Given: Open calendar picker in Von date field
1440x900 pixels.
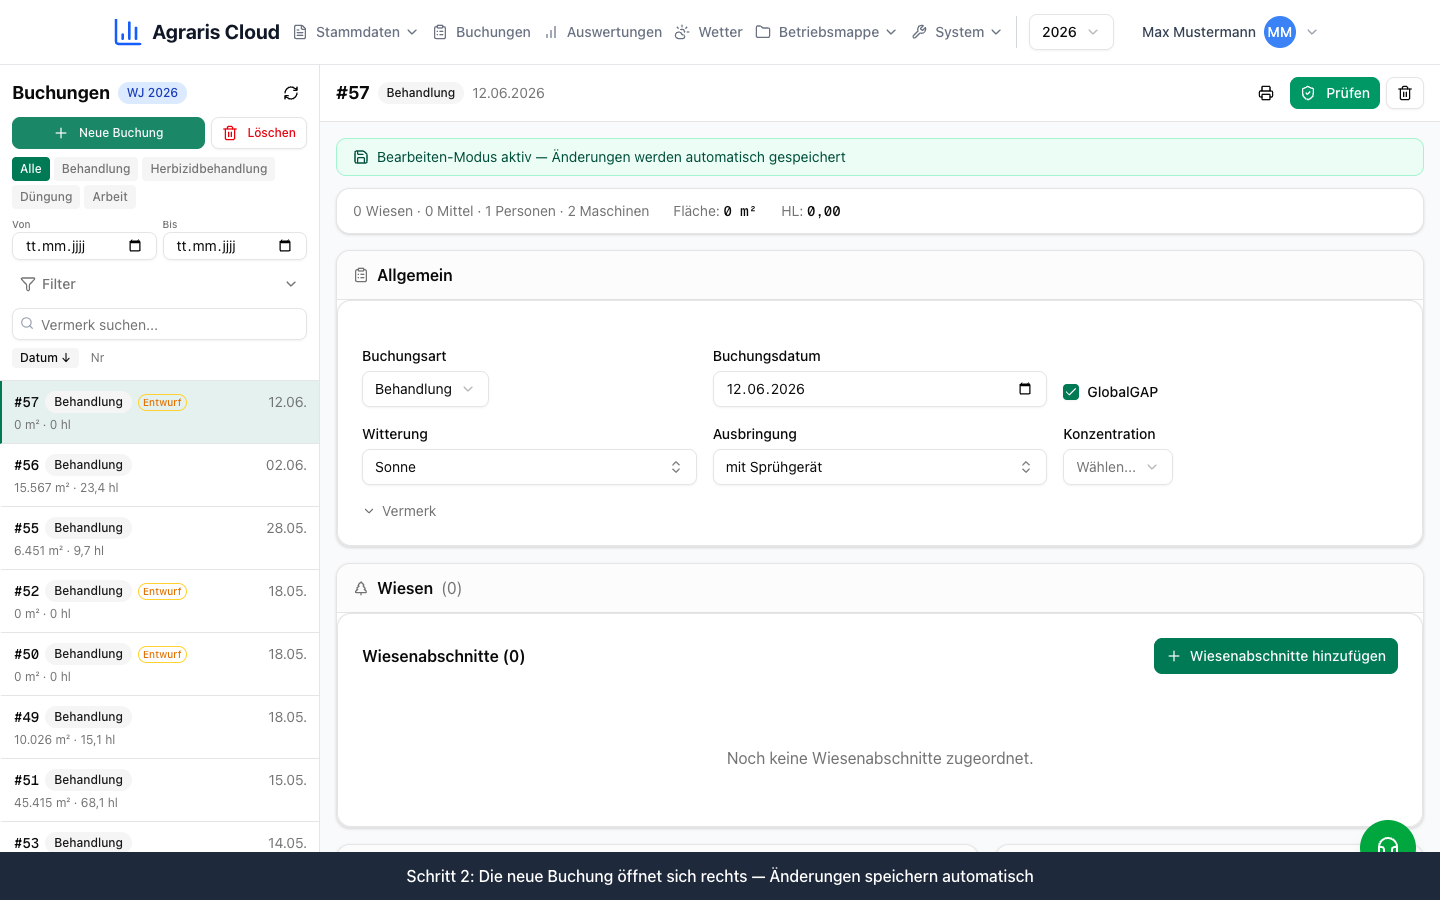Looking at the screenshot, I should (135, 246).
